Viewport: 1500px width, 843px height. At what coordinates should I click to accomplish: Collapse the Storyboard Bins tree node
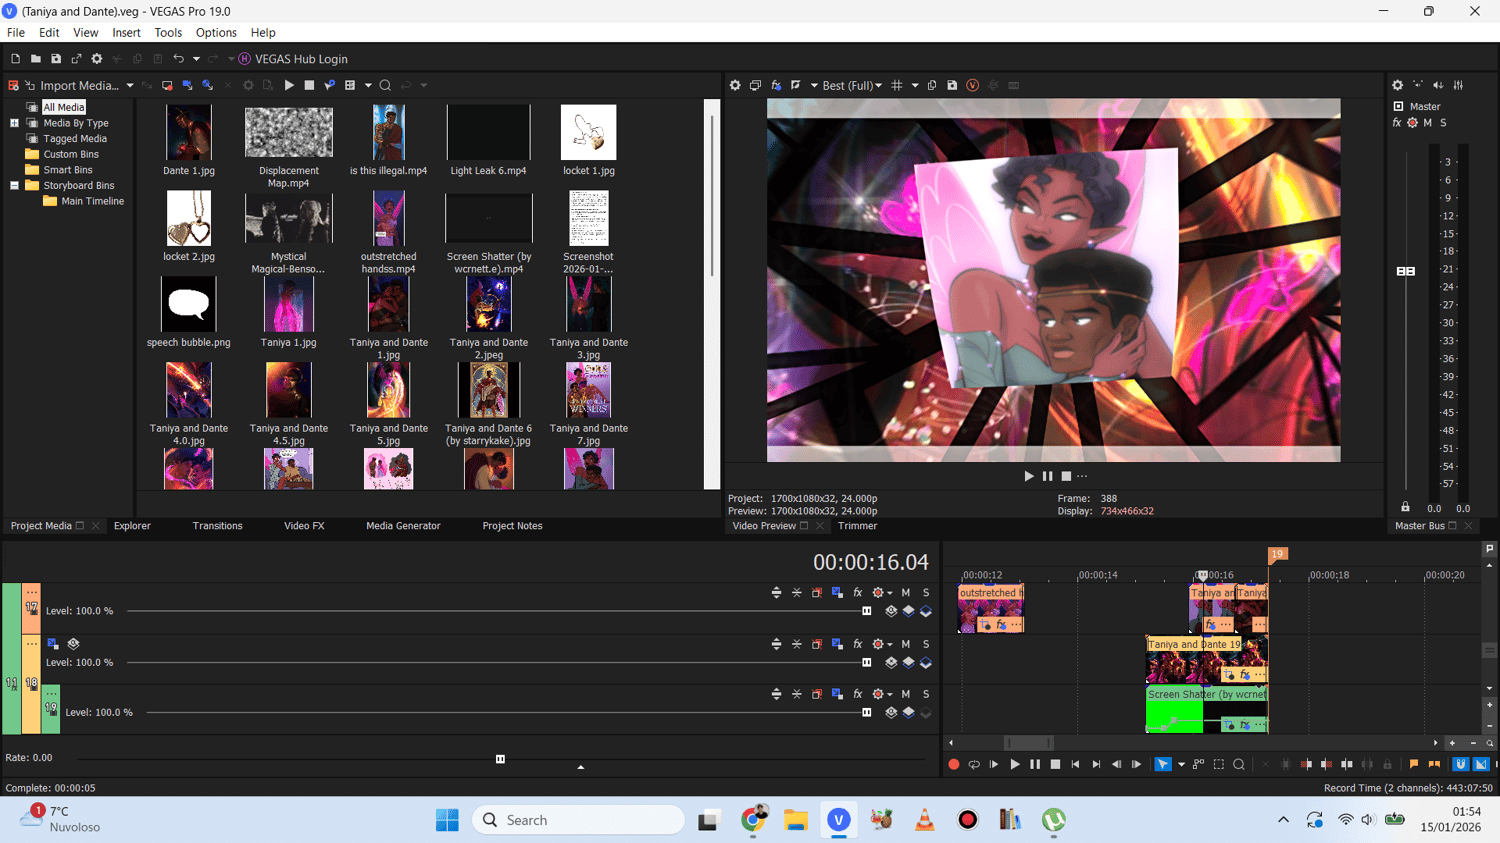(x=14, y=185)
